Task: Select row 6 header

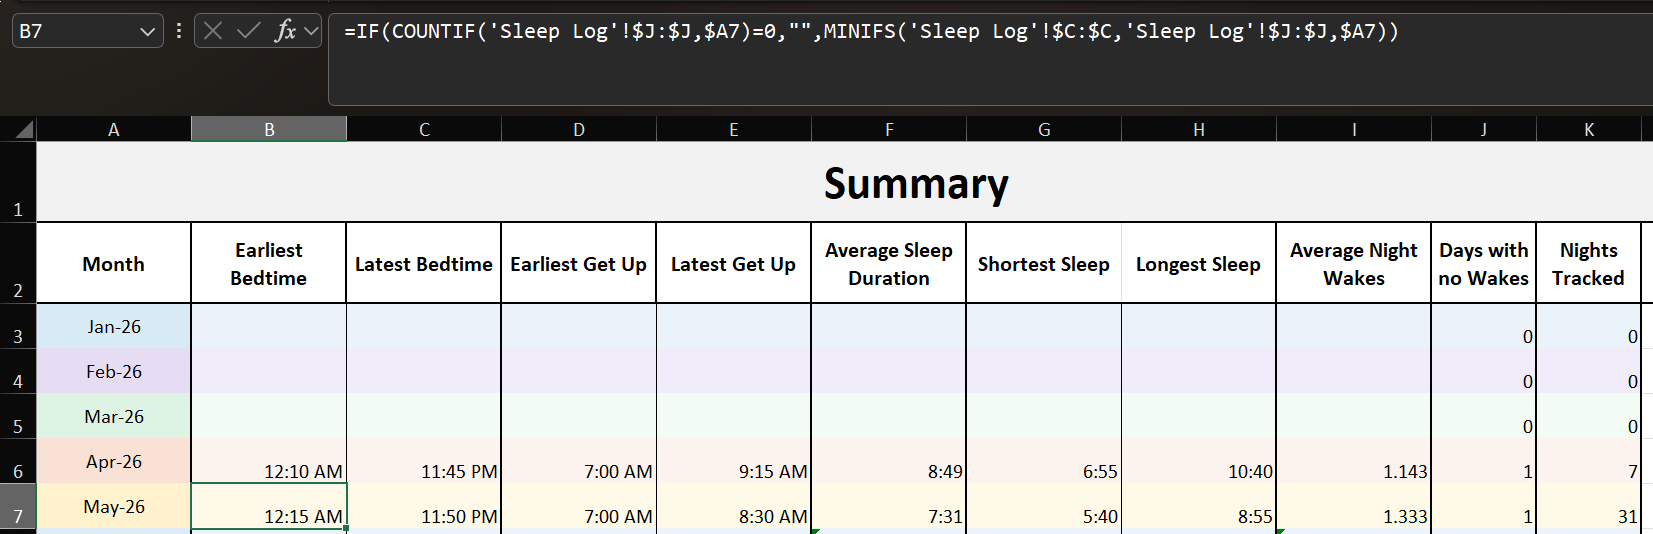Action: (18, 461)
